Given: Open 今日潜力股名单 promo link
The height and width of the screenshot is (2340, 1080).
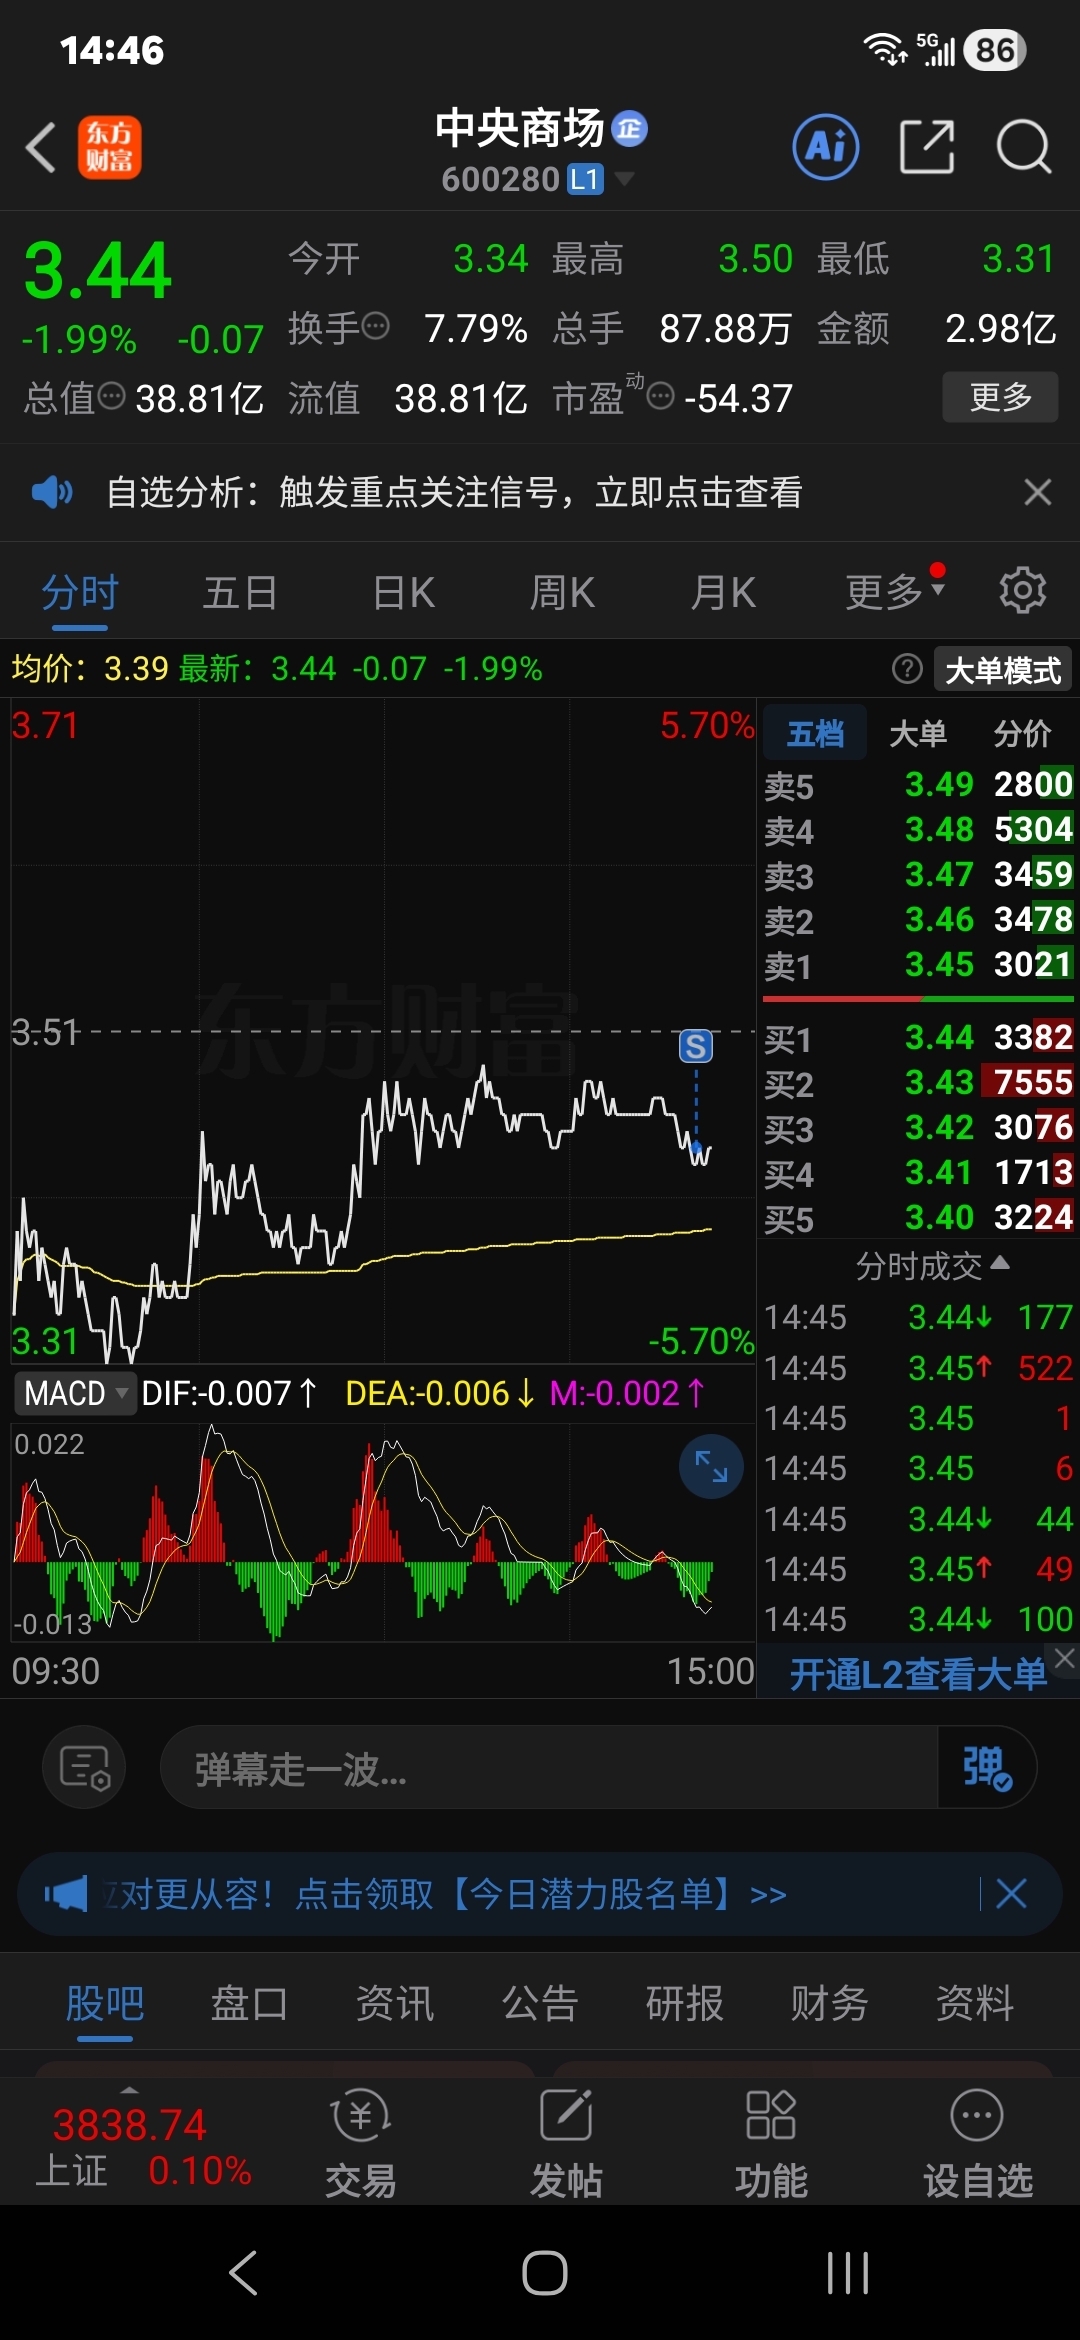Looking at the screenshot, I should coord(540,1893).
